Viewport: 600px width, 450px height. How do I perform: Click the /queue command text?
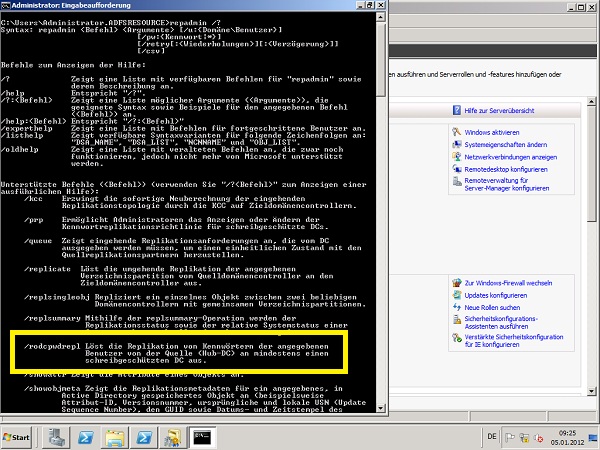(38, 241)
